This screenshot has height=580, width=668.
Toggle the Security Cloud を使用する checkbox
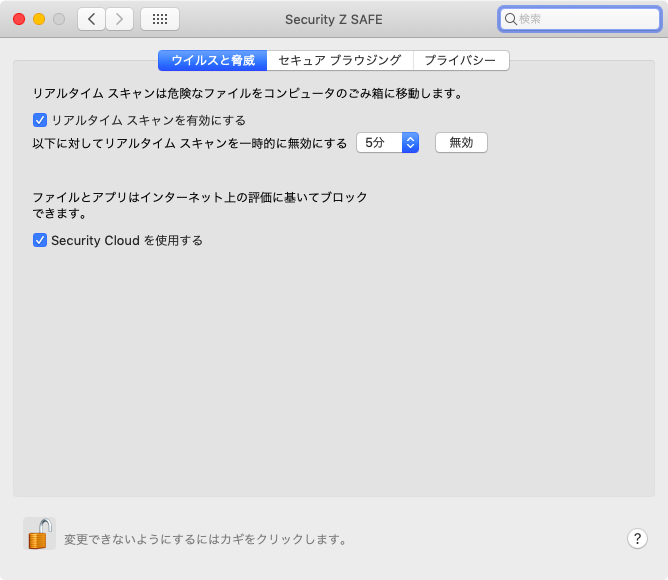coord(40,240)
